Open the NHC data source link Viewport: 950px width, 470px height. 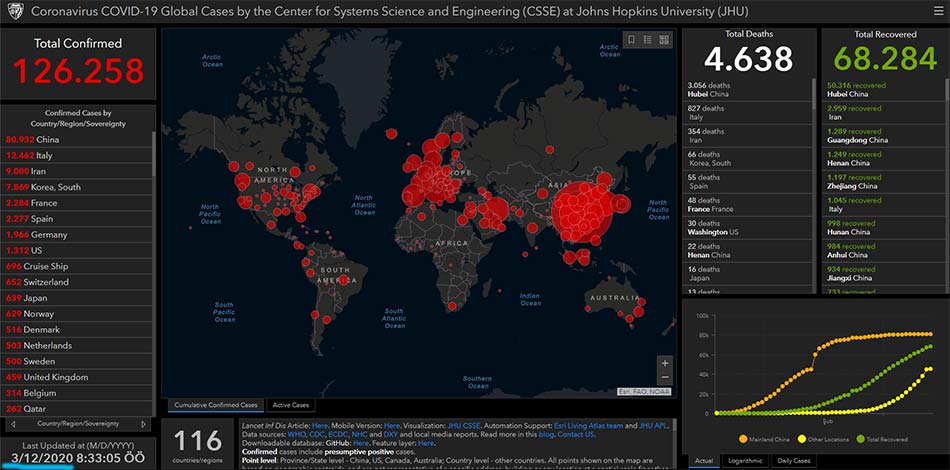(x=359, y=434)
